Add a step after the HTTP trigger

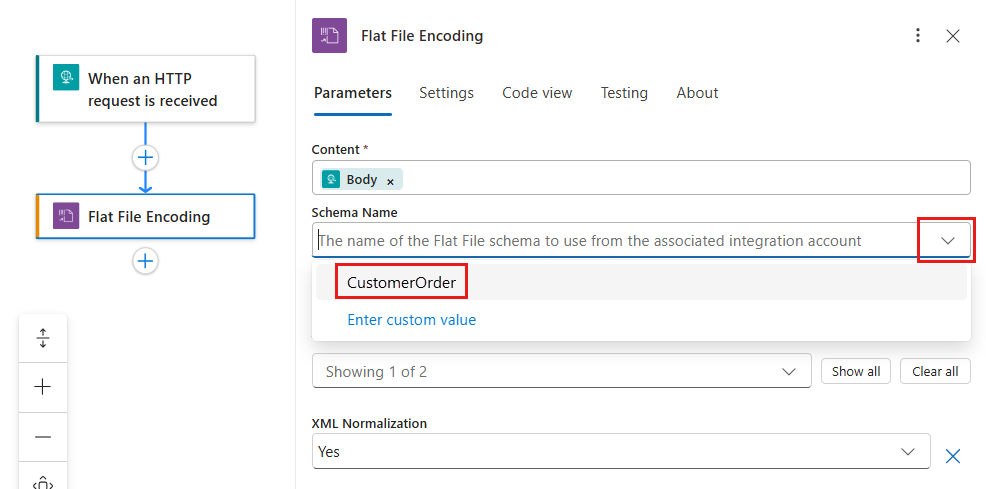tap(145, 157)
